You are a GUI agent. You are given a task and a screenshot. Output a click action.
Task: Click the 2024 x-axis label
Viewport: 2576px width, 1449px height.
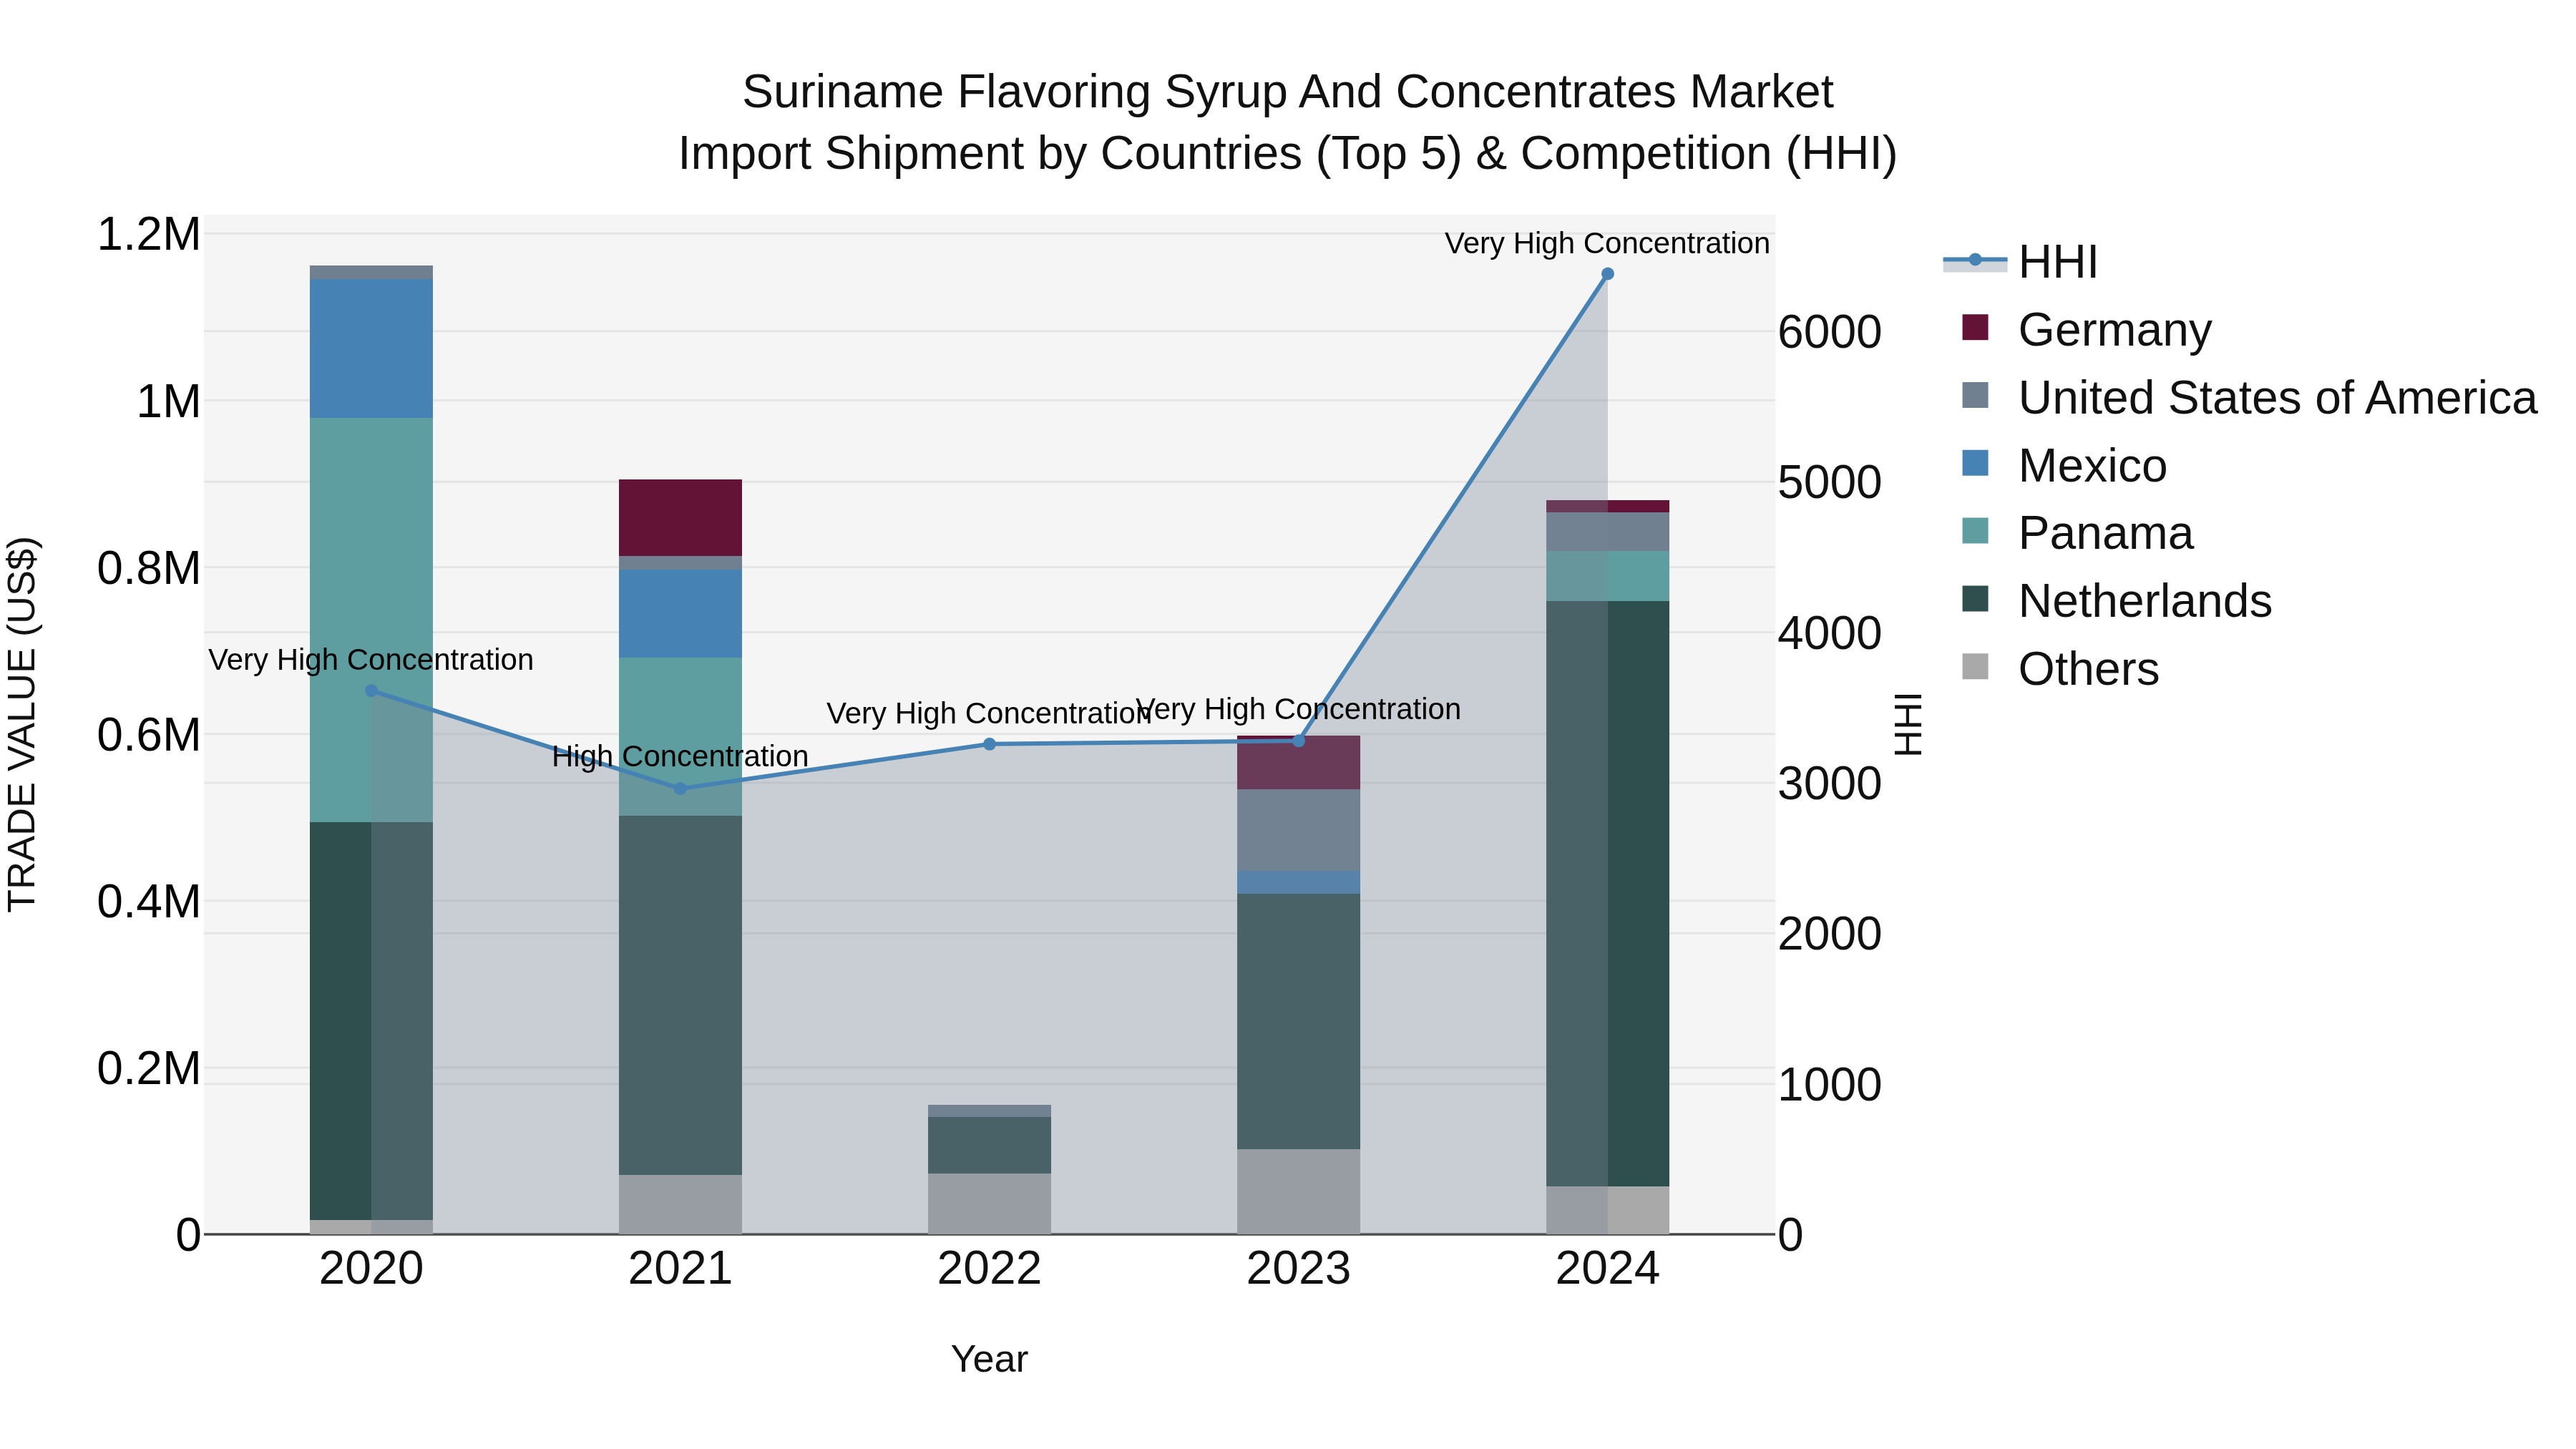point(1607,1269)
